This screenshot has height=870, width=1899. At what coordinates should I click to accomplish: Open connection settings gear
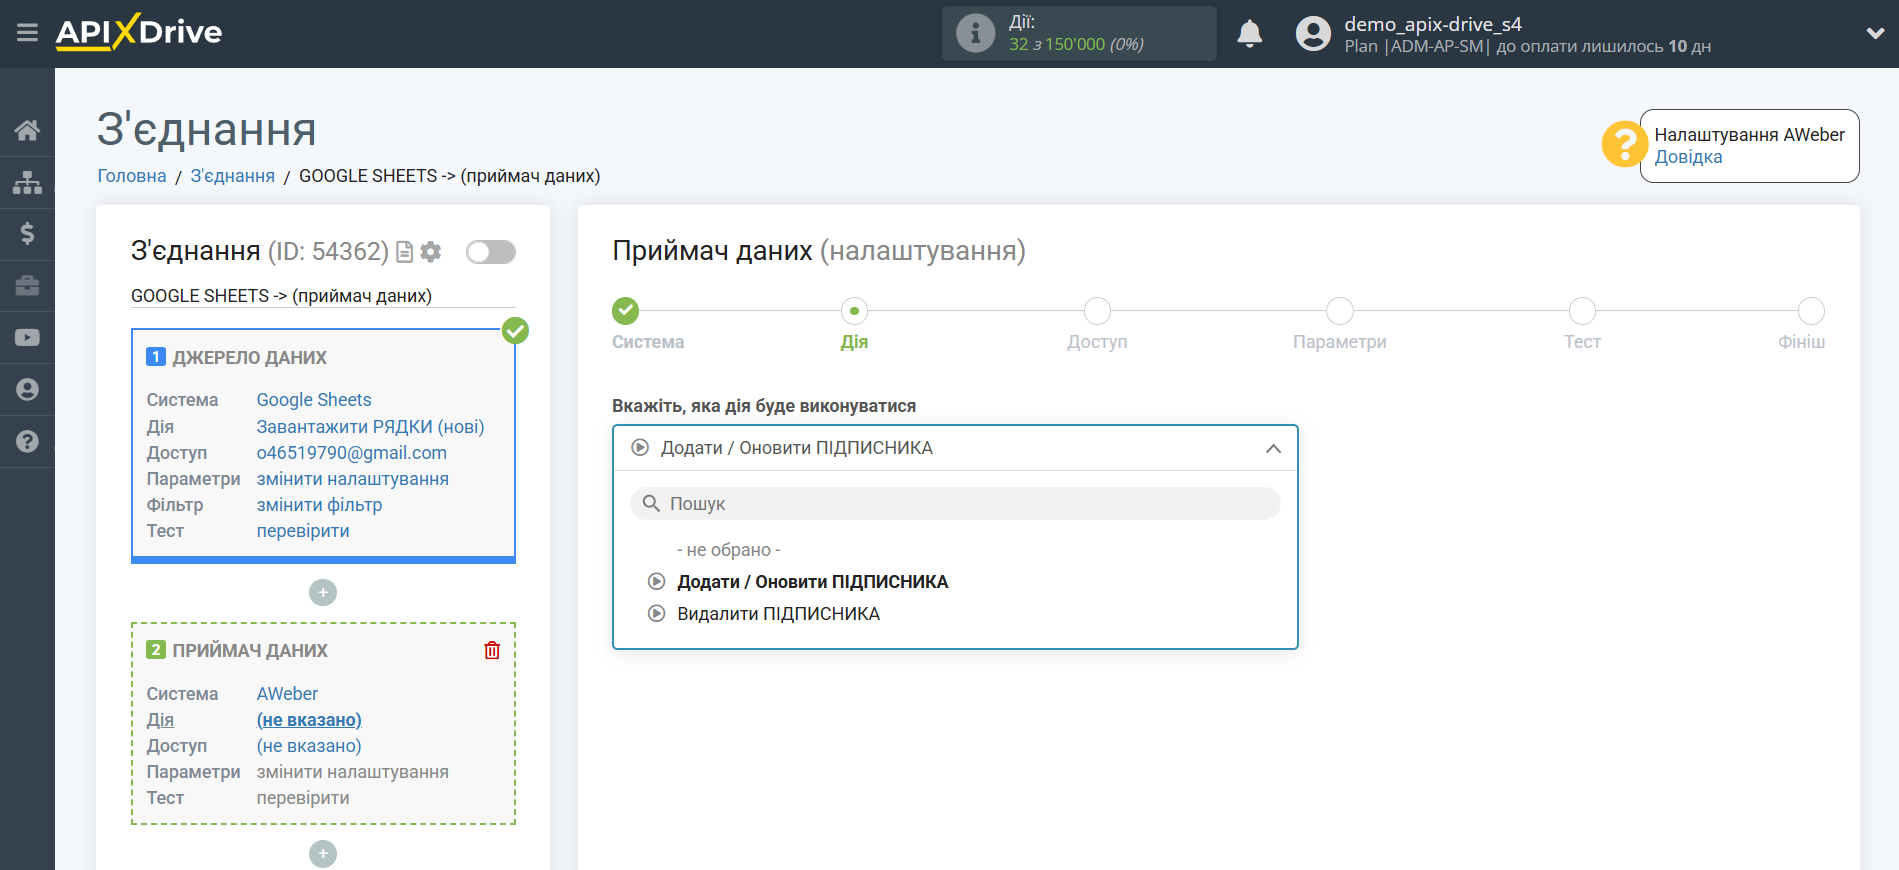431,252
